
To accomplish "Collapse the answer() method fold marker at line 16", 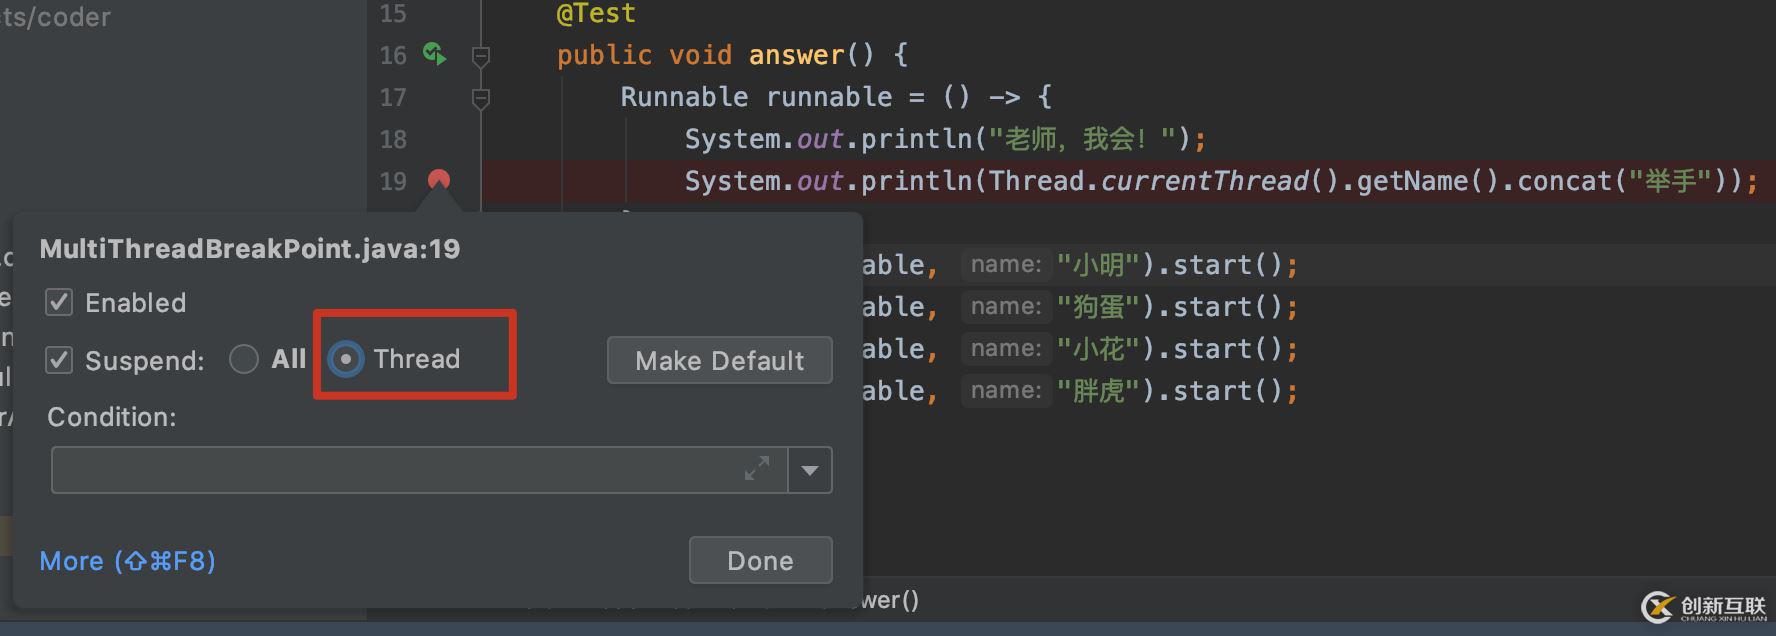I will [481, 57].
